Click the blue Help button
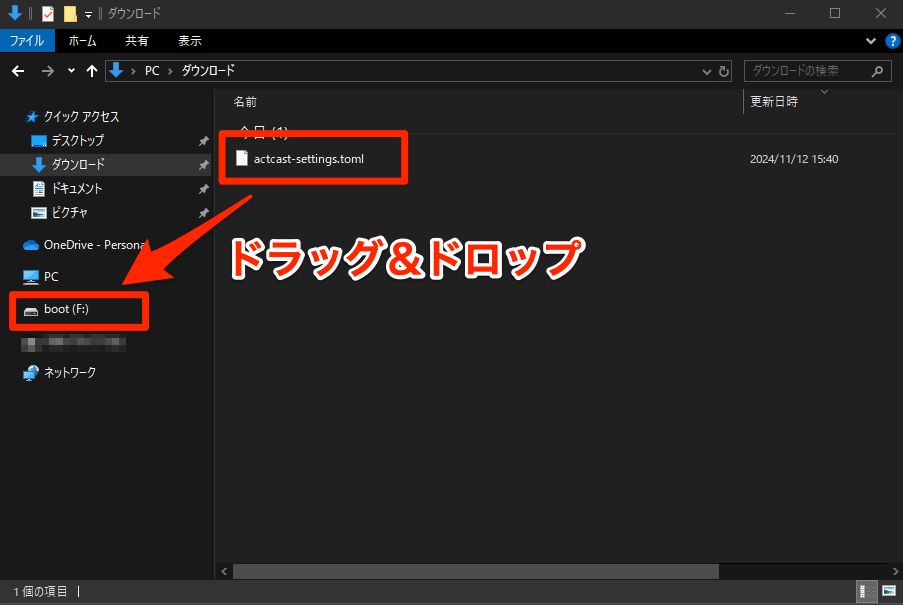The width and height of the screenshot is (903, 605). [x=893, y=40]
